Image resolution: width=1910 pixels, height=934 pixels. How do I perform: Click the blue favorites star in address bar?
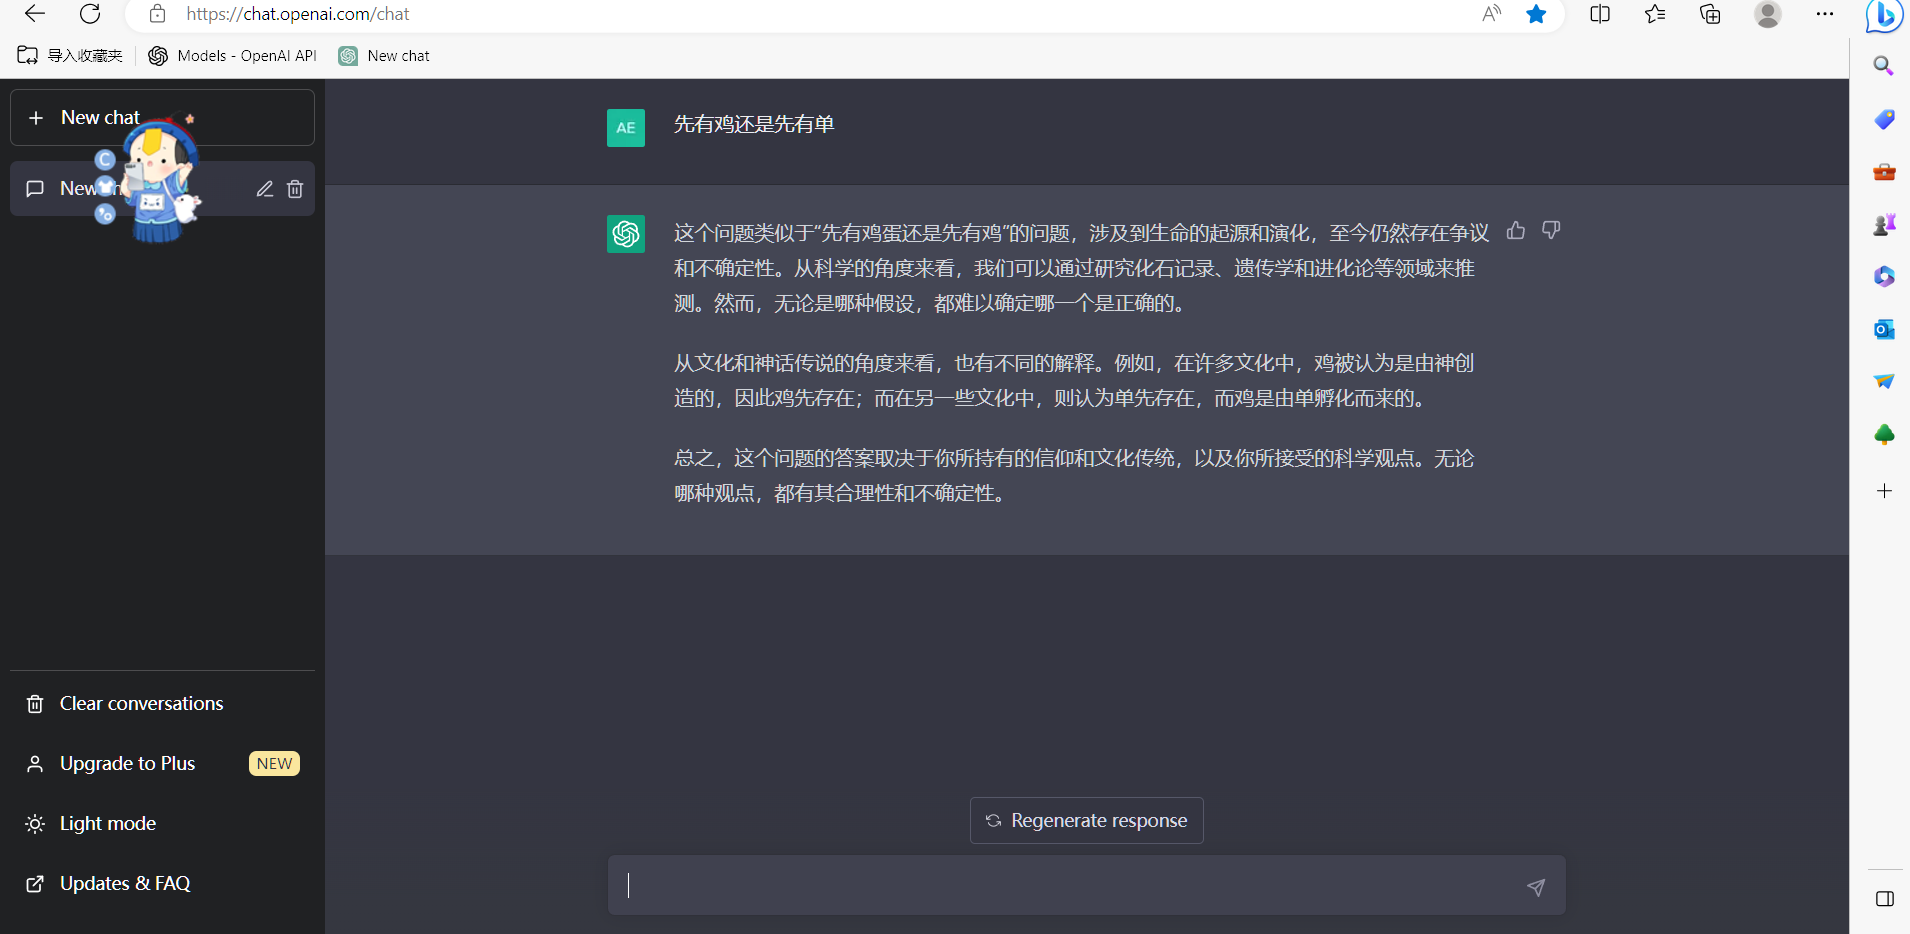pos(1536,14)
